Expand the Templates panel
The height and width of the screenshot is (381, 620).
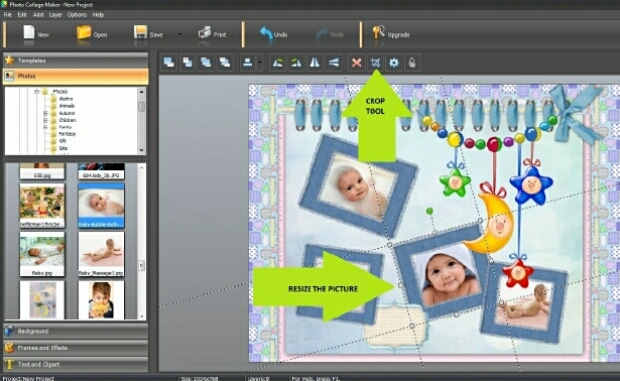[76, 60]
